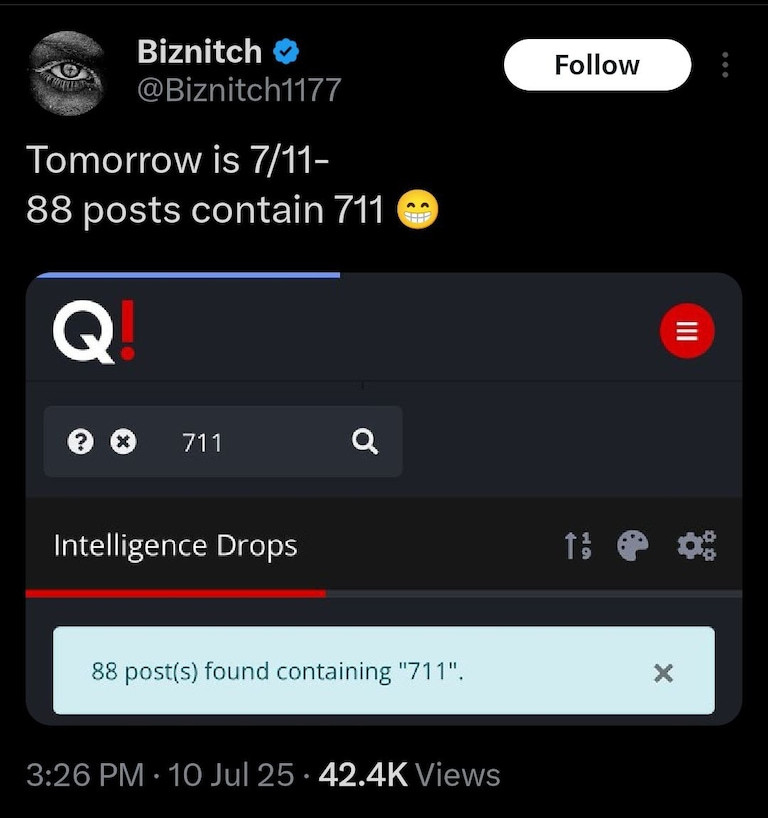Viewport: 768px width, 818px height.
Task: Click the Biznitch profile avatar
Action: click(x=68, y=71)
